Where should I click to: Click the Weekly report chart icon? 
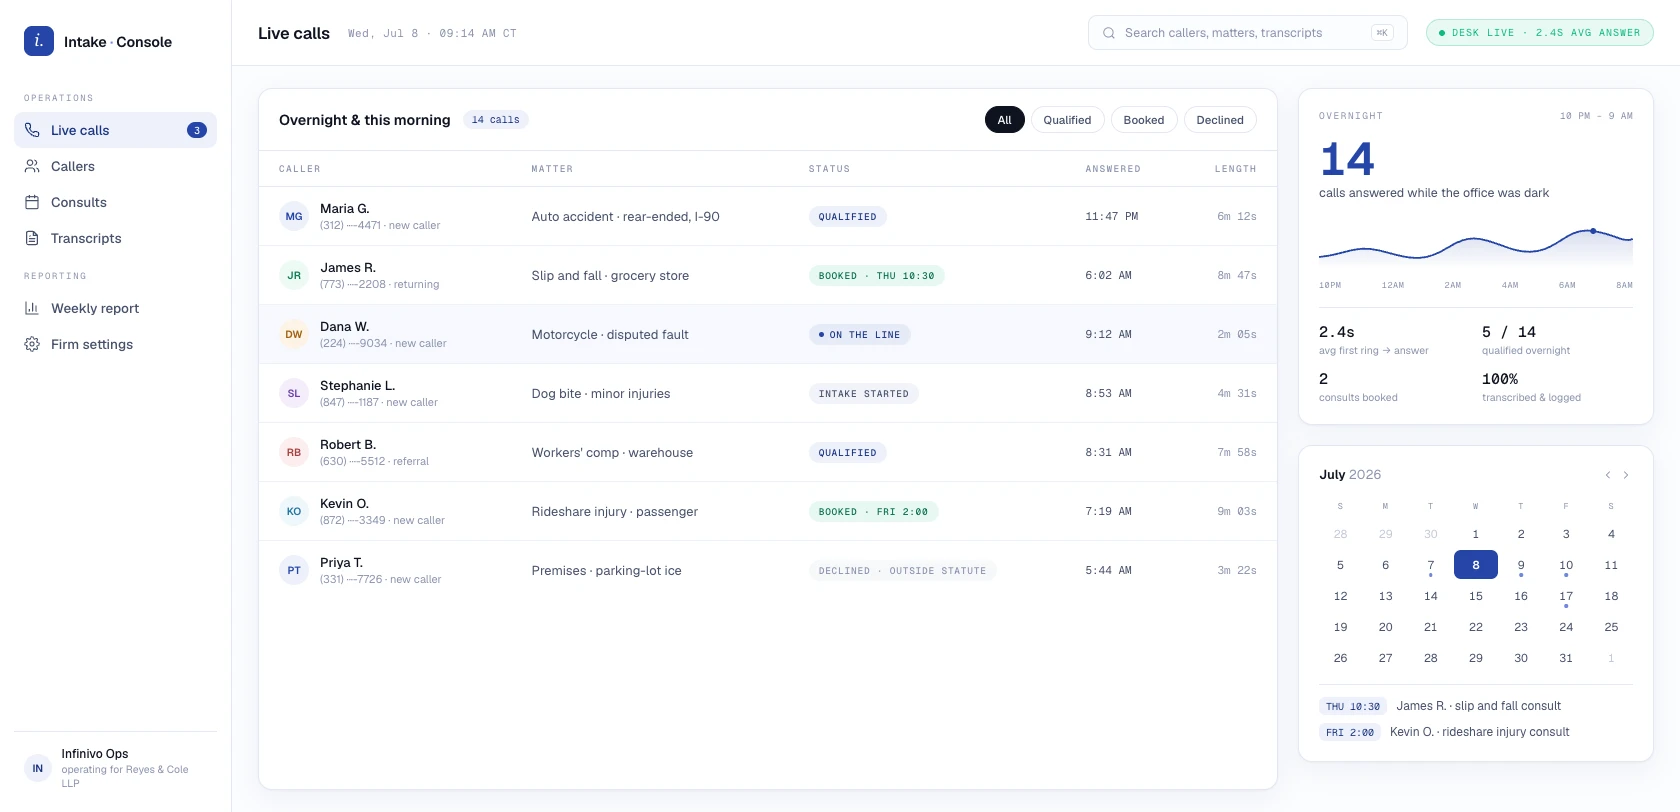coord(32,308)
